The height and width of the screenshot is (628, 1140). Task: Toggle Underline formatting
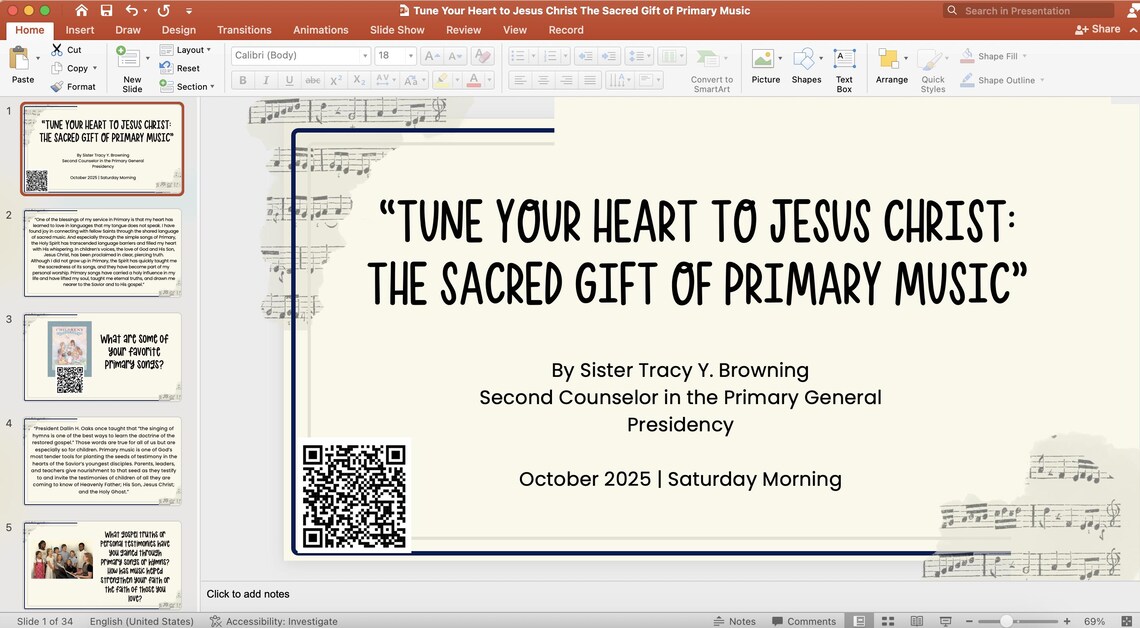point(289,80)
